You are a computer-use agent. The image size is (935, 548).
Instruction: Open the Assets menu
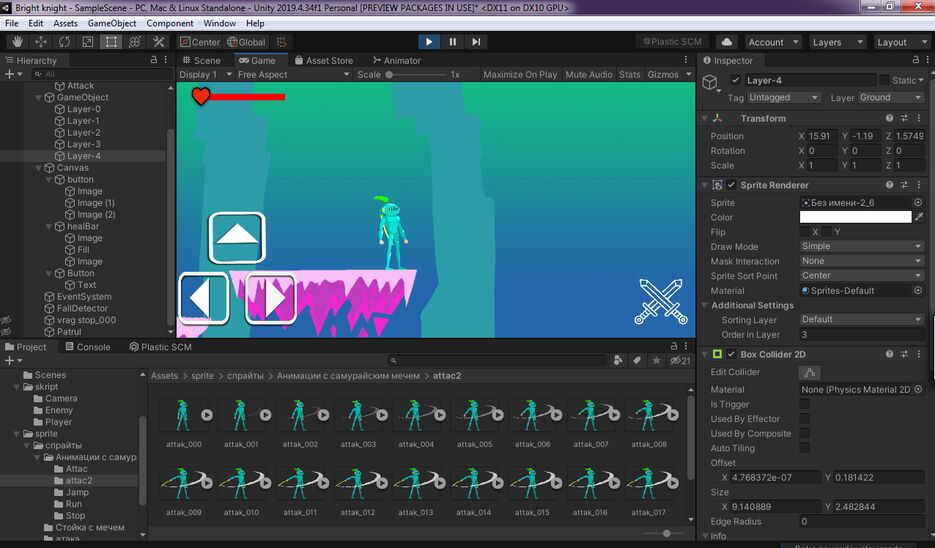click(x=66, y=23)
